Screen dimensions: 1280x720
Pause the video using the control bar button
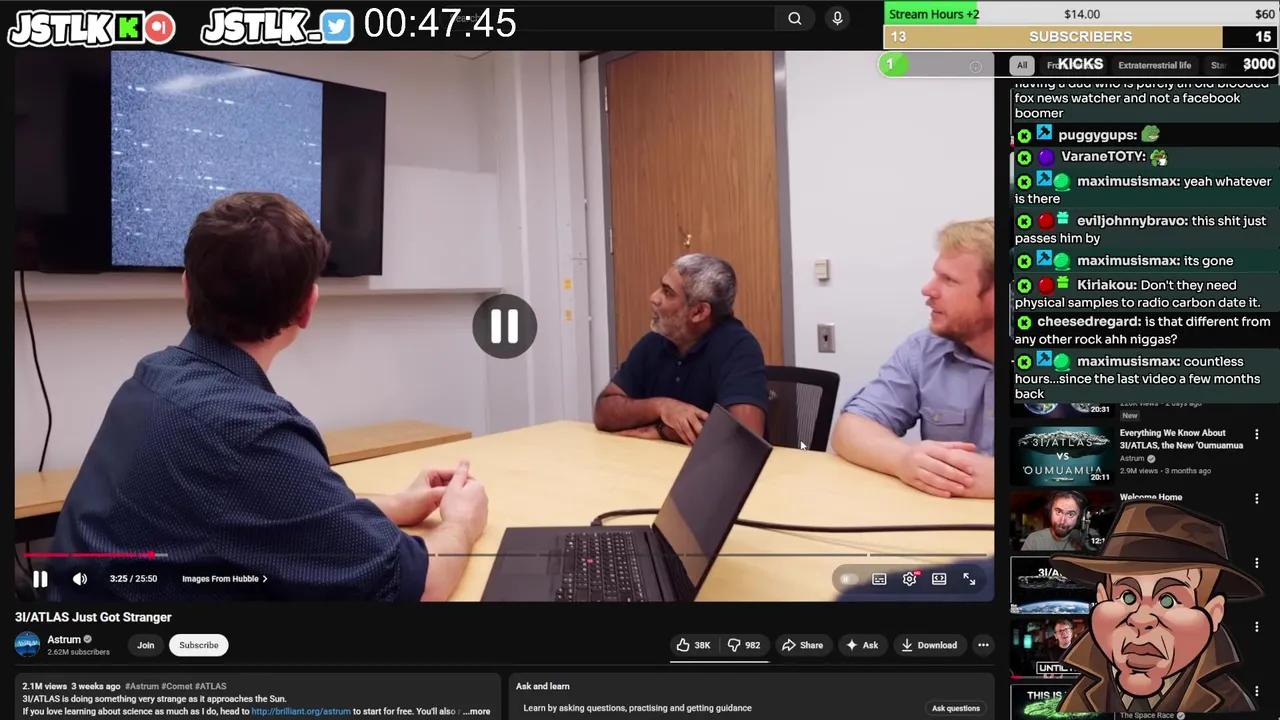tap(40, 579)
